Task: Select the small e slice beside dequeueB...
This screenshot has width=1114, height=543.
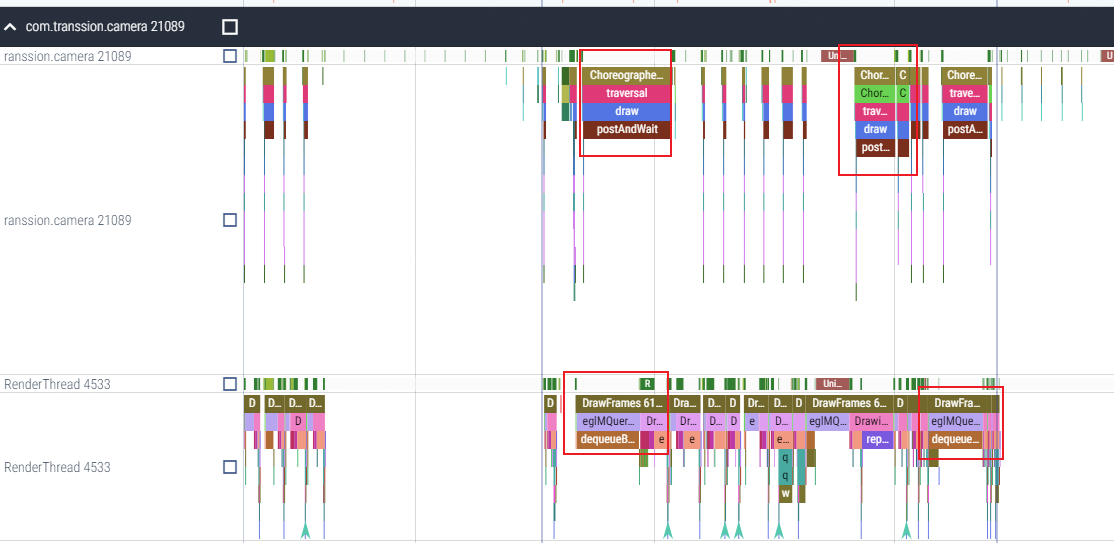Action: pyautogui.click(x=661, y=440)
